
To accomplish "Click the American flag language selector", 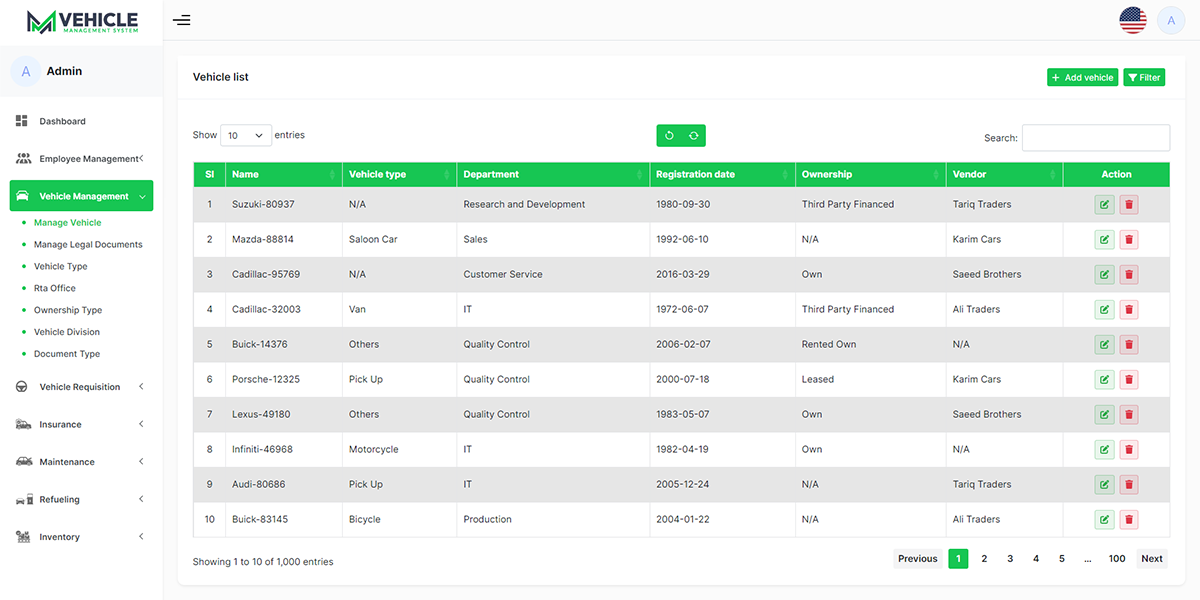I will (x=1132, y=18).
